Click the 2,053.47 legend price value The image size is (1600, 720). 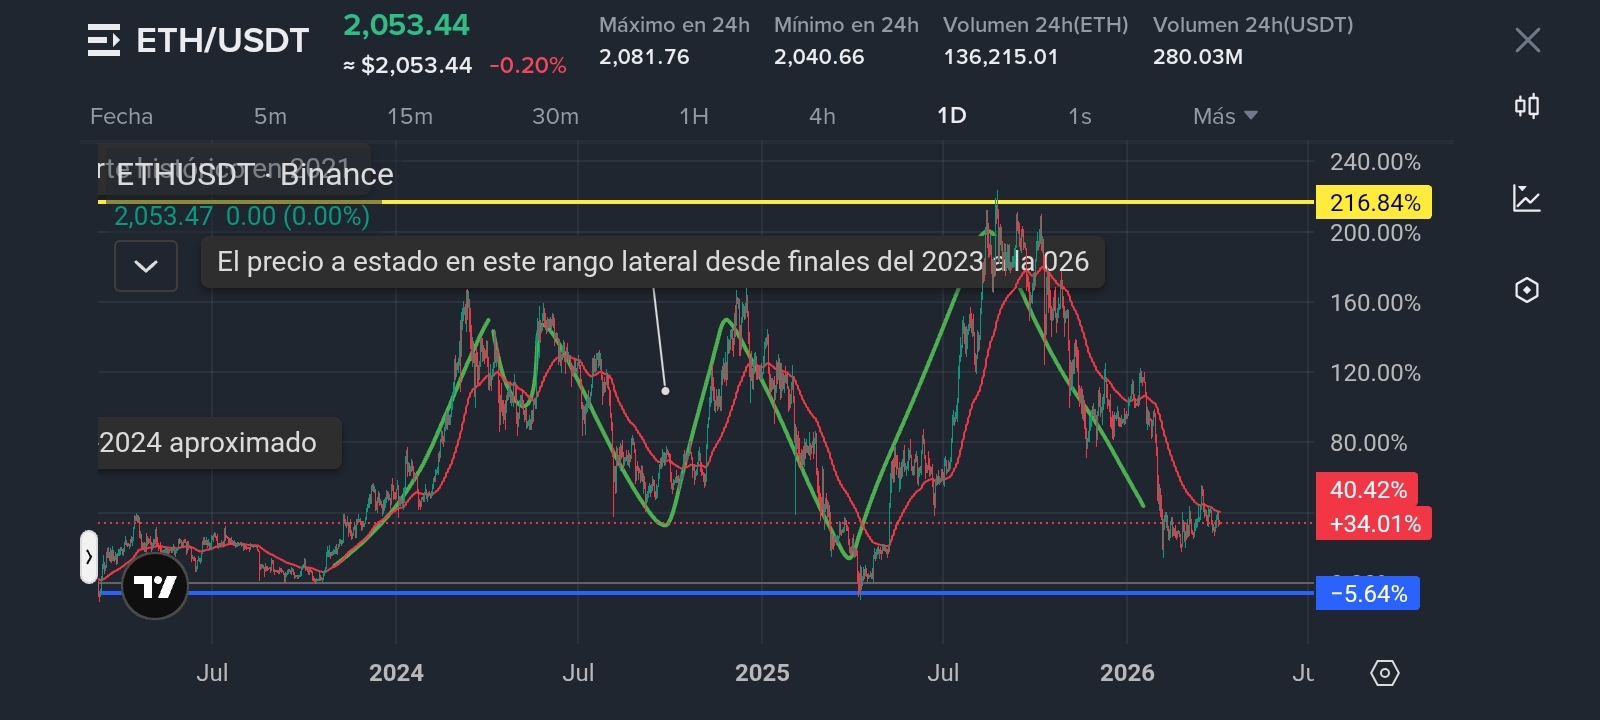[x=163, y=216]
